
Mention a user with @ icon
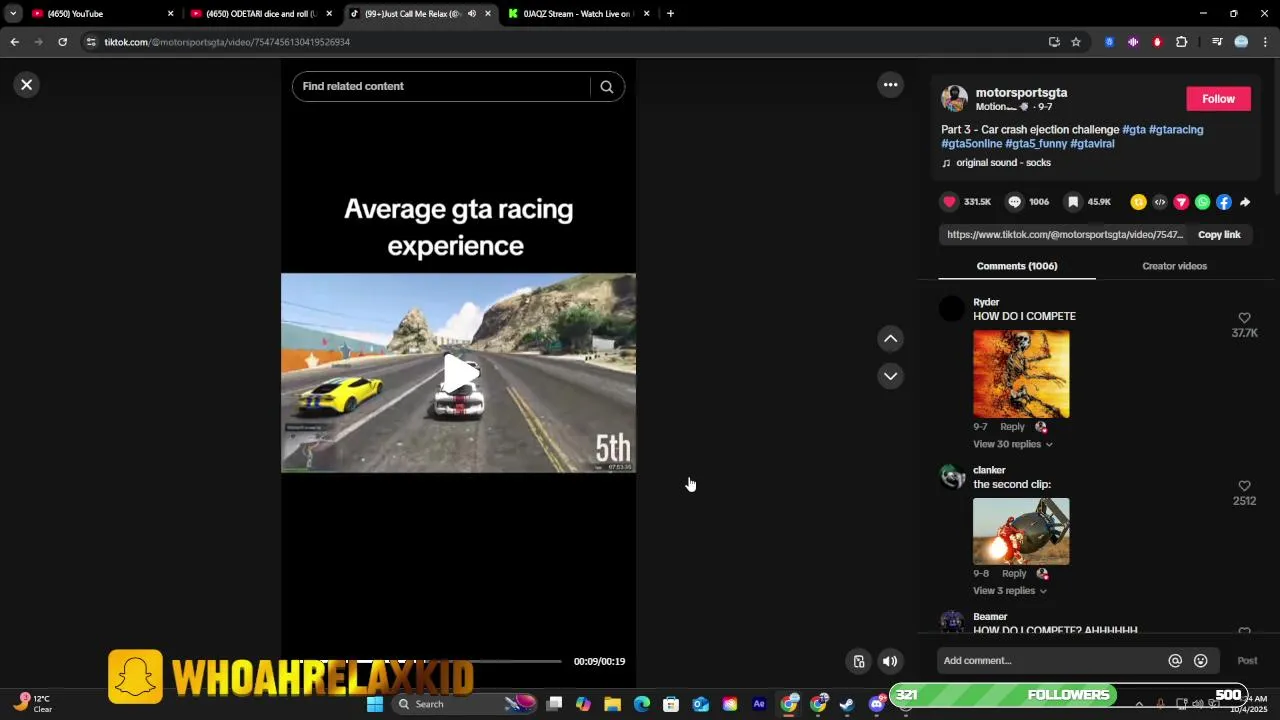(x=1175, y=661)
